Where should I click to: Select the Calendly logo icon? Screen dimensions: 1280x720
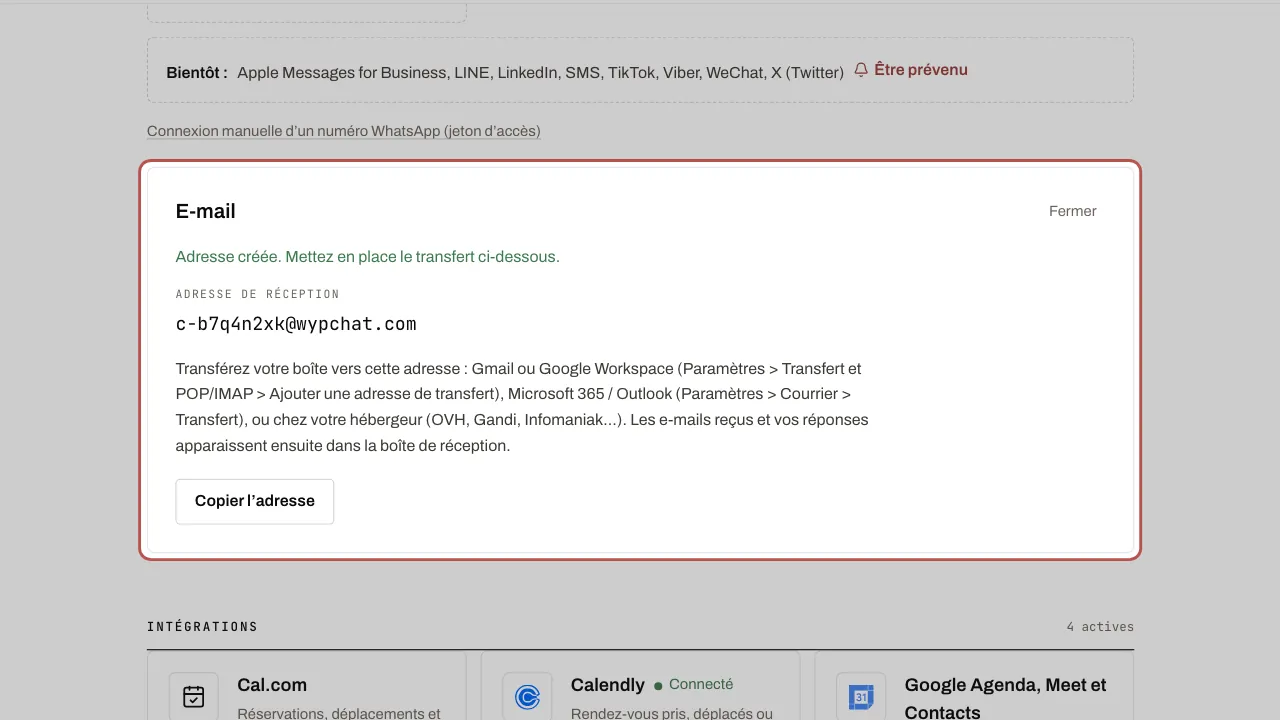coord(527,696)
